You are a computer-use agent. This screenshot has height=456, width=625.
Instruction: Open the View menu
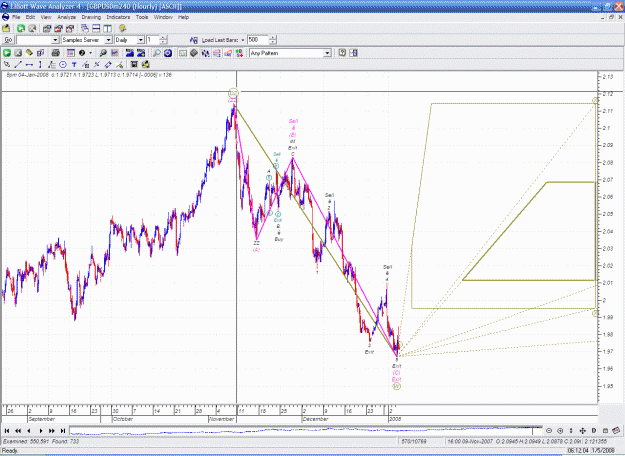[46, 17]
